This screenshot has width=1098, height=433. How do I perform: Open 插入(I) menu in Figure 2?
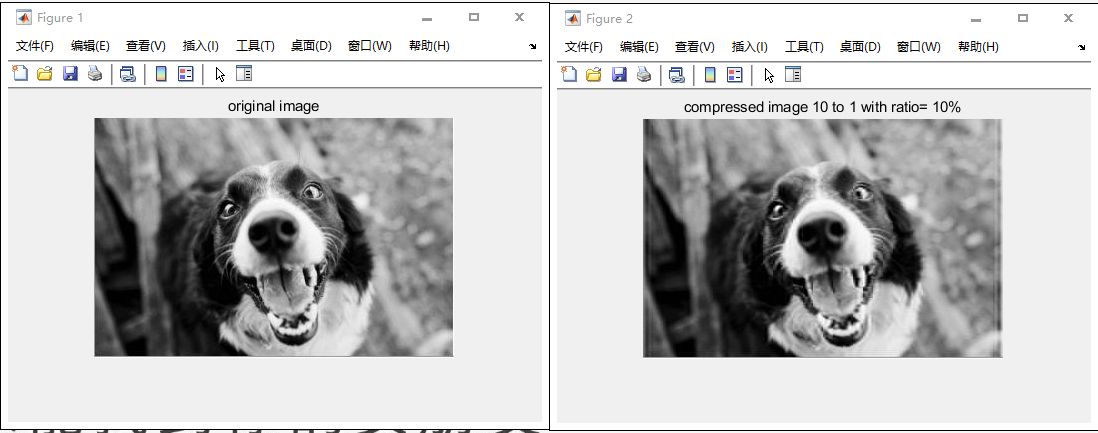click(750, 47)
